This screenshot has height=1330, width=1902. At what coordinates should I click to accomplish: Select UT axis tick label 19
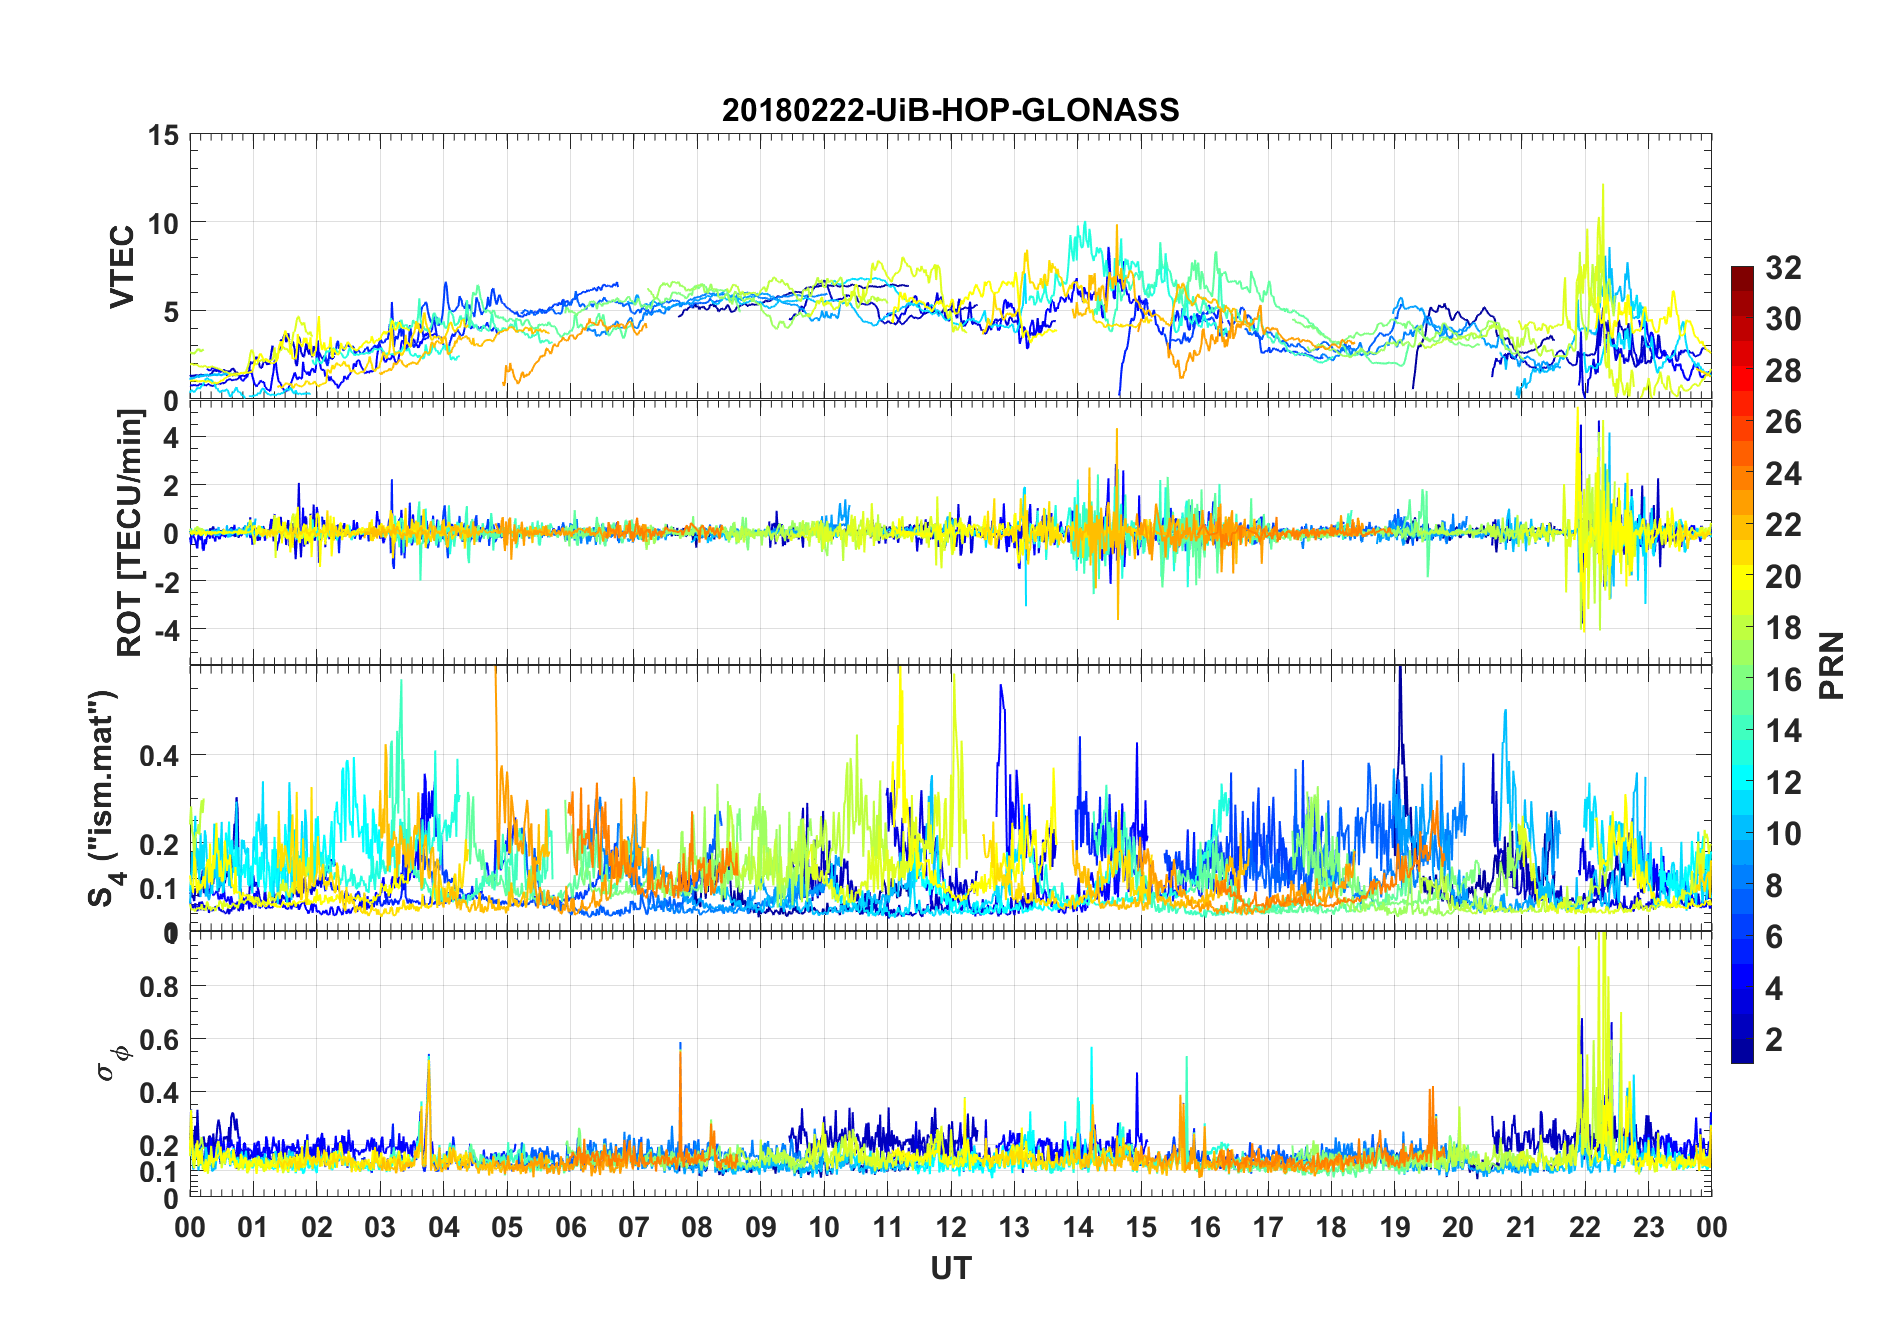click(1395, 1227)
